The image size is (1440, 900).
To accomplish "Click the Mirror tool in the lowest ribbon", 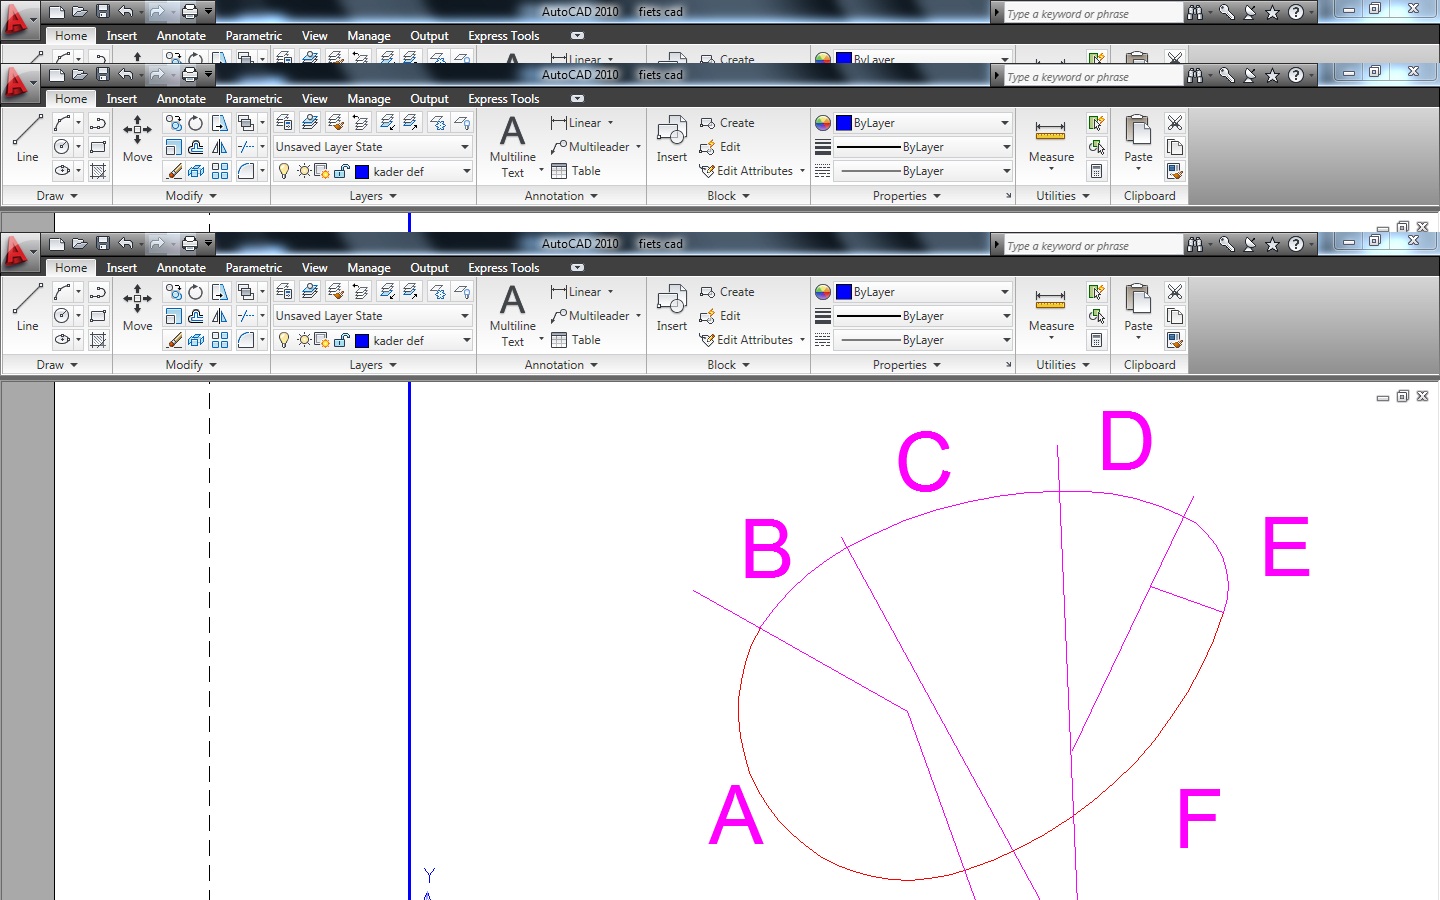I will pyautogui.click(x=220, y=315).
